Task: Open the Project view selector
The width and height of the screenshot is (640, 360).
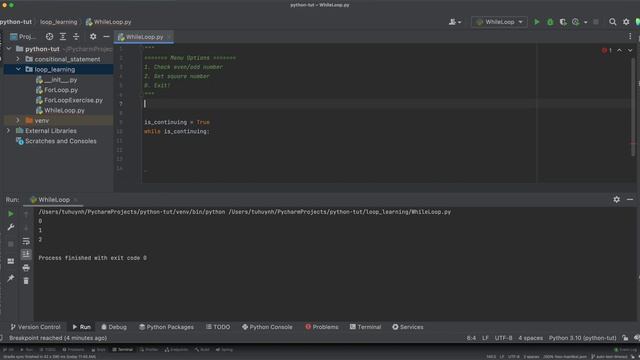Action: (x=23, y=37)
